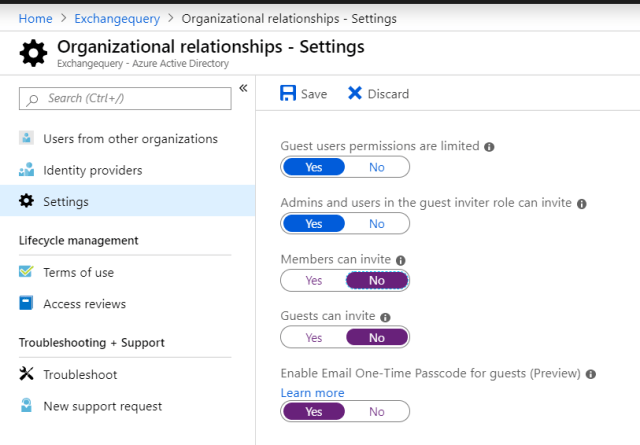Screen dimensions: 640x445
Task: Disable Email One-Time Passcode by selecting No
Action: 377,411
